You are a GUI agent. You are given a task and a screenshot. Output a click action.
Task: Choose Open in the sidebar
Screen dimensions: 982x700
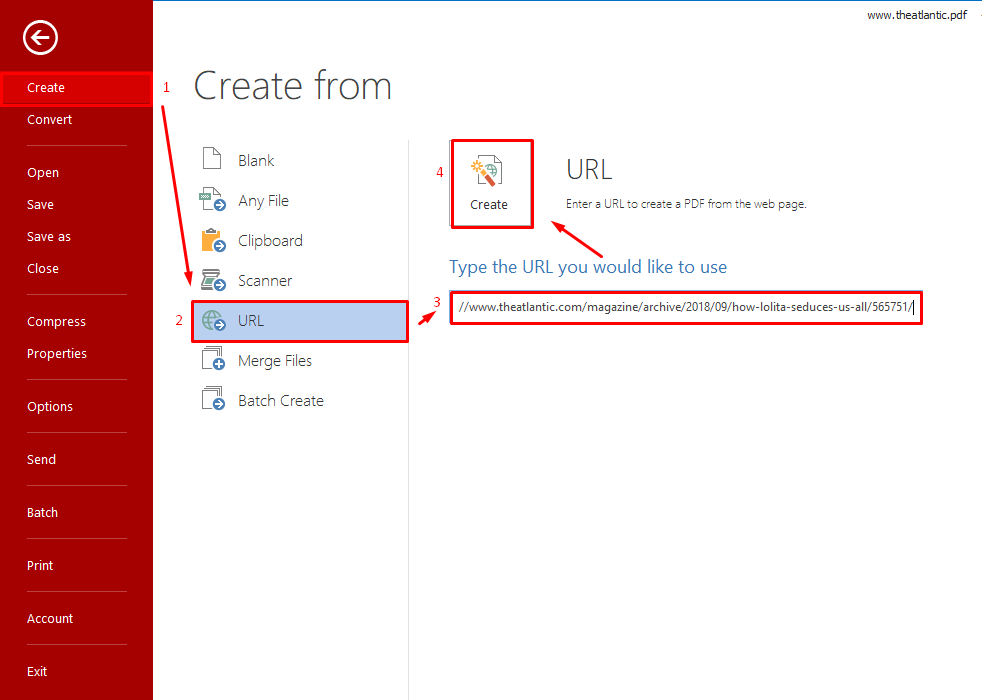[43, 173]
